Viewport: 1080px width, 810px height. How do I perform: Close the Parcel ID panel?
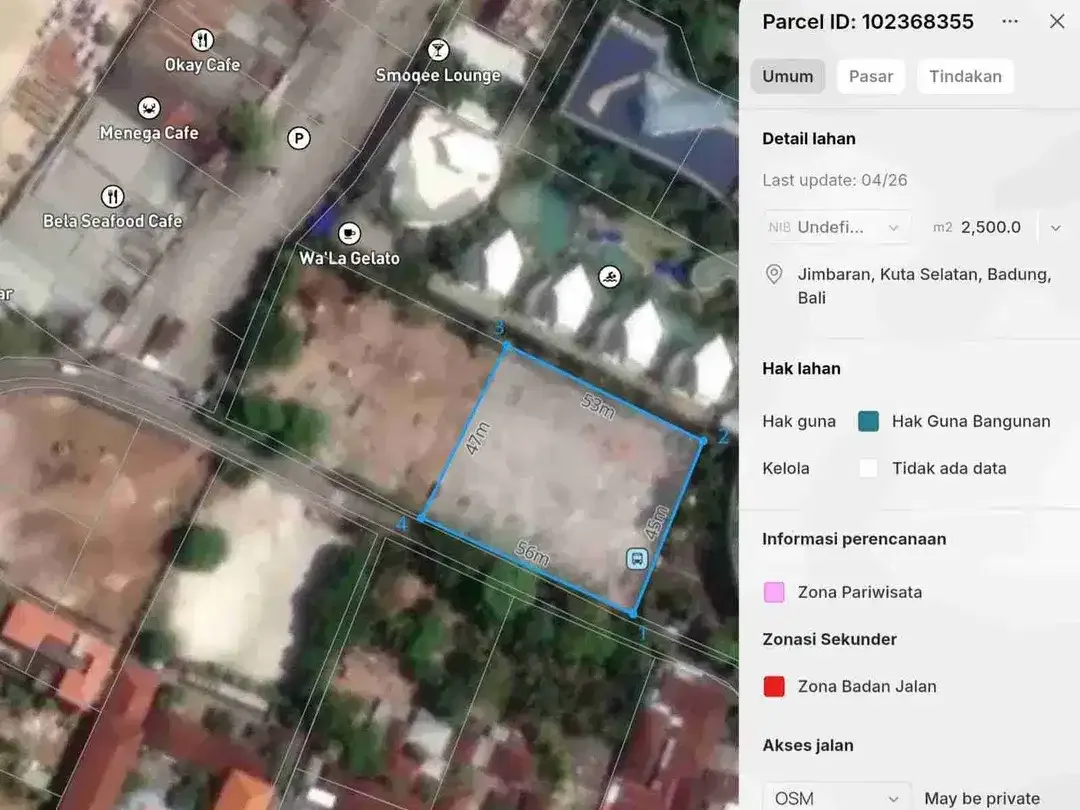[1057, 21]
